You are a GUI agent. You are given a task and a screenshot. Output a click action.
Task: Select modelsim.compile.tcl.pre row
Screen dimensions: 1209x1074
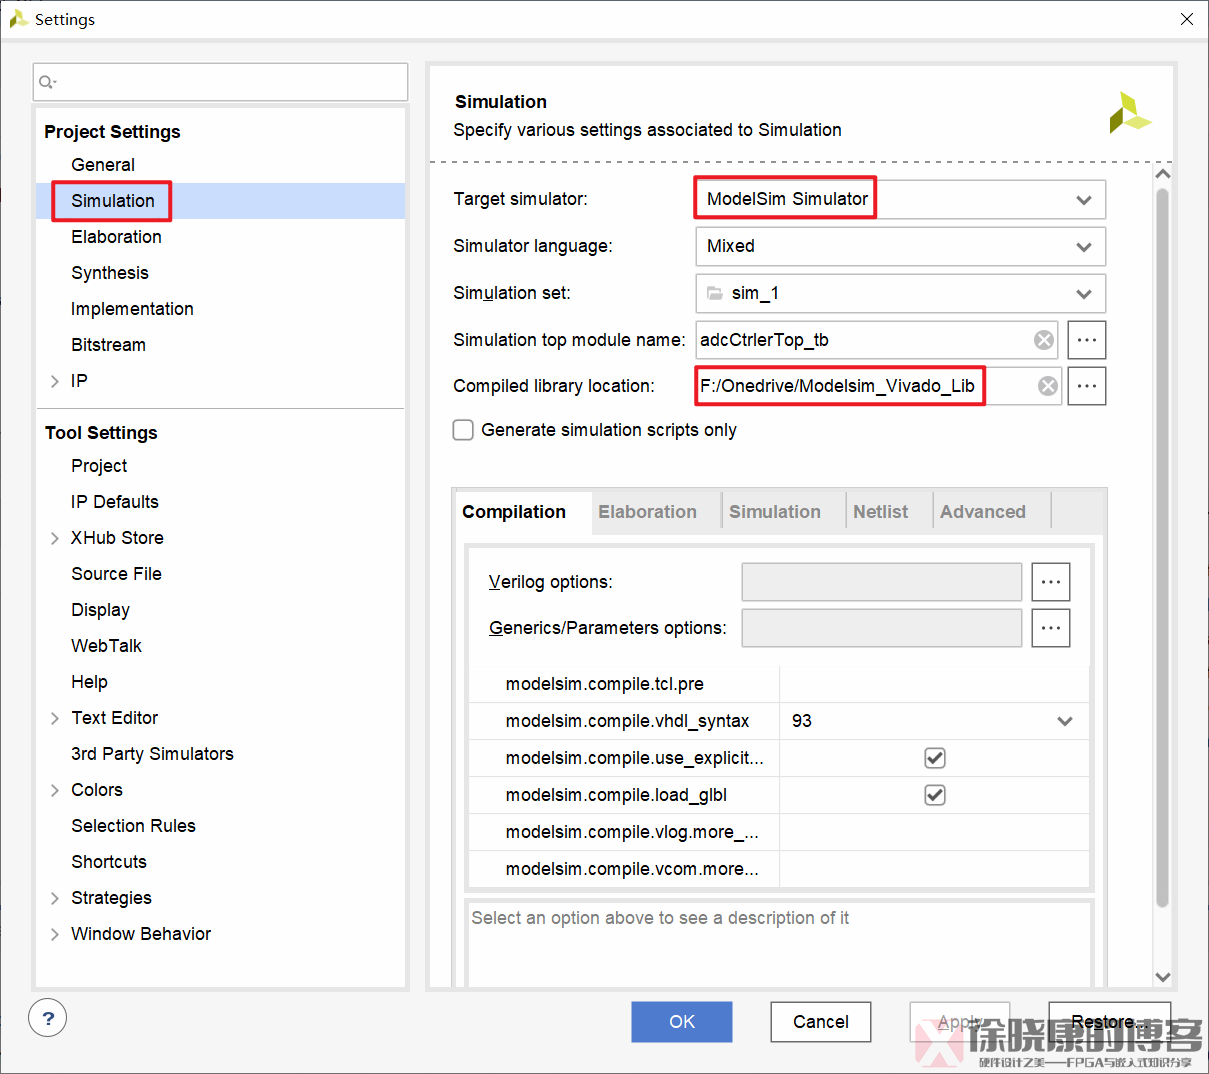click(x=779, y=684)
